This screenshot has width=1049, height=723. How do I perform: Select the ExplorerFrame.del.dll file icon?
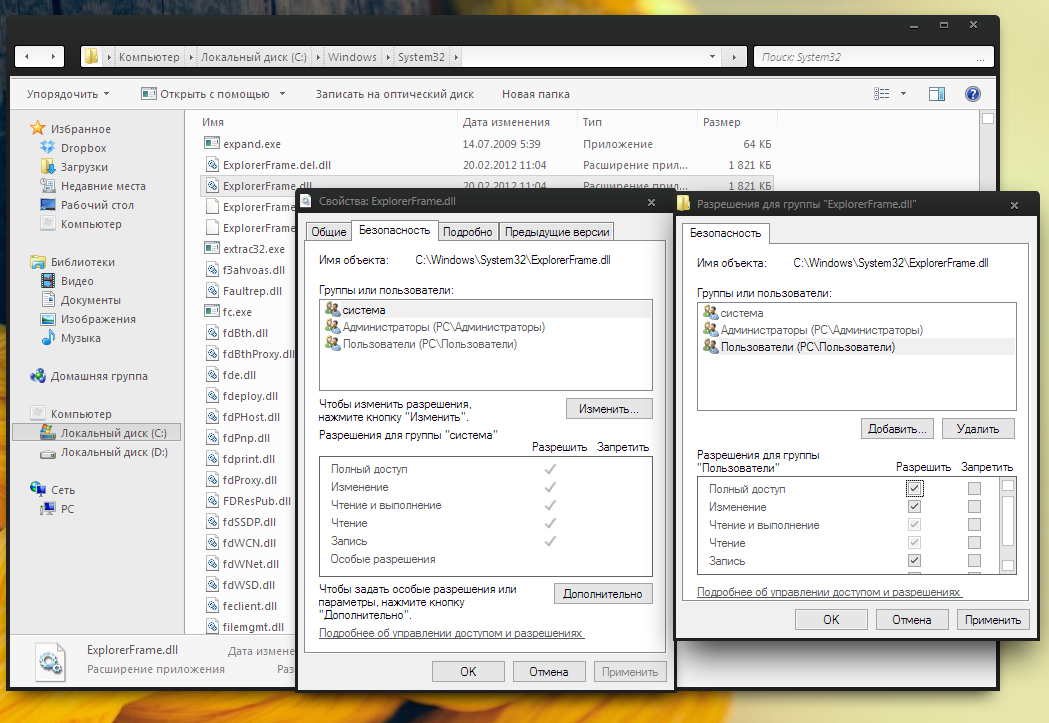pyautogui.click(x=212, y=165)
